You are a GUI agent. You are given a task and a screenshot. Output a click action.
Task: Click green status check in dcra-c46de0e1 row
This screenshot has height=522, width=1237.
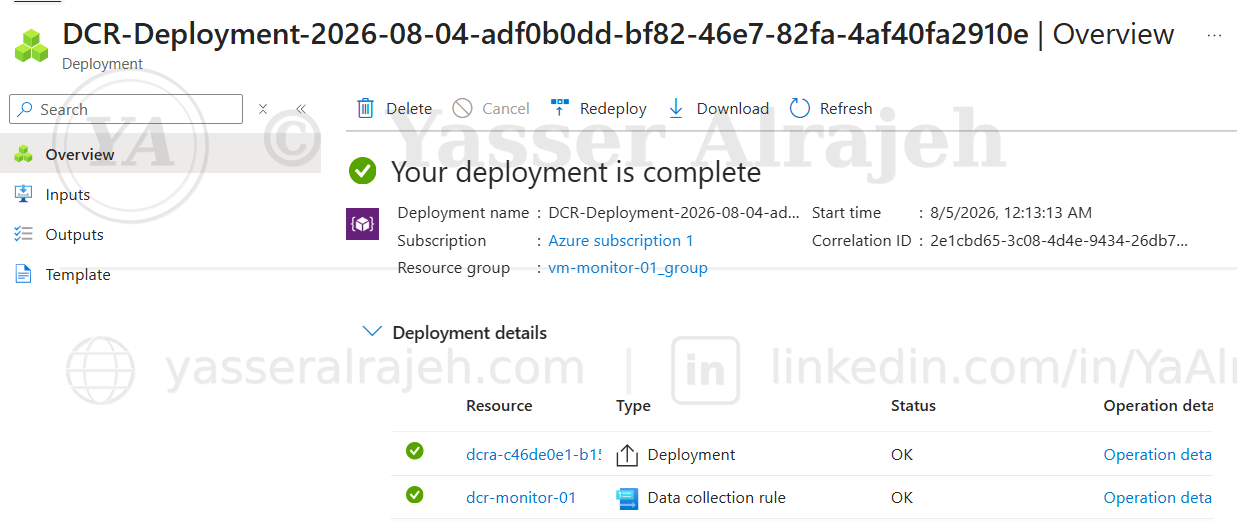click(415, 451)
